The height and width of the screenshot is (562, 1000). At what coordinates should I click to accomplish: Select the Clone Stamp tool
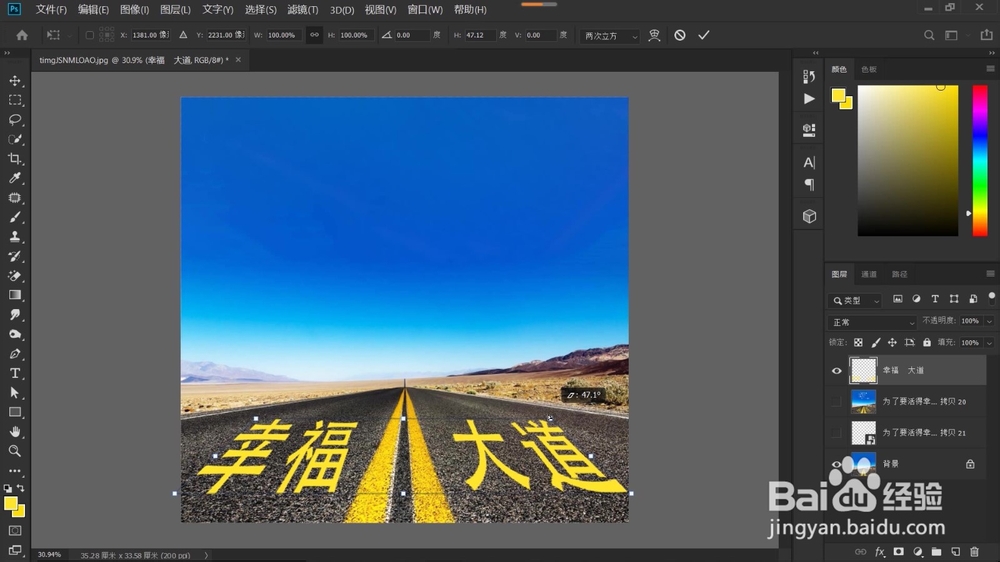15,237
